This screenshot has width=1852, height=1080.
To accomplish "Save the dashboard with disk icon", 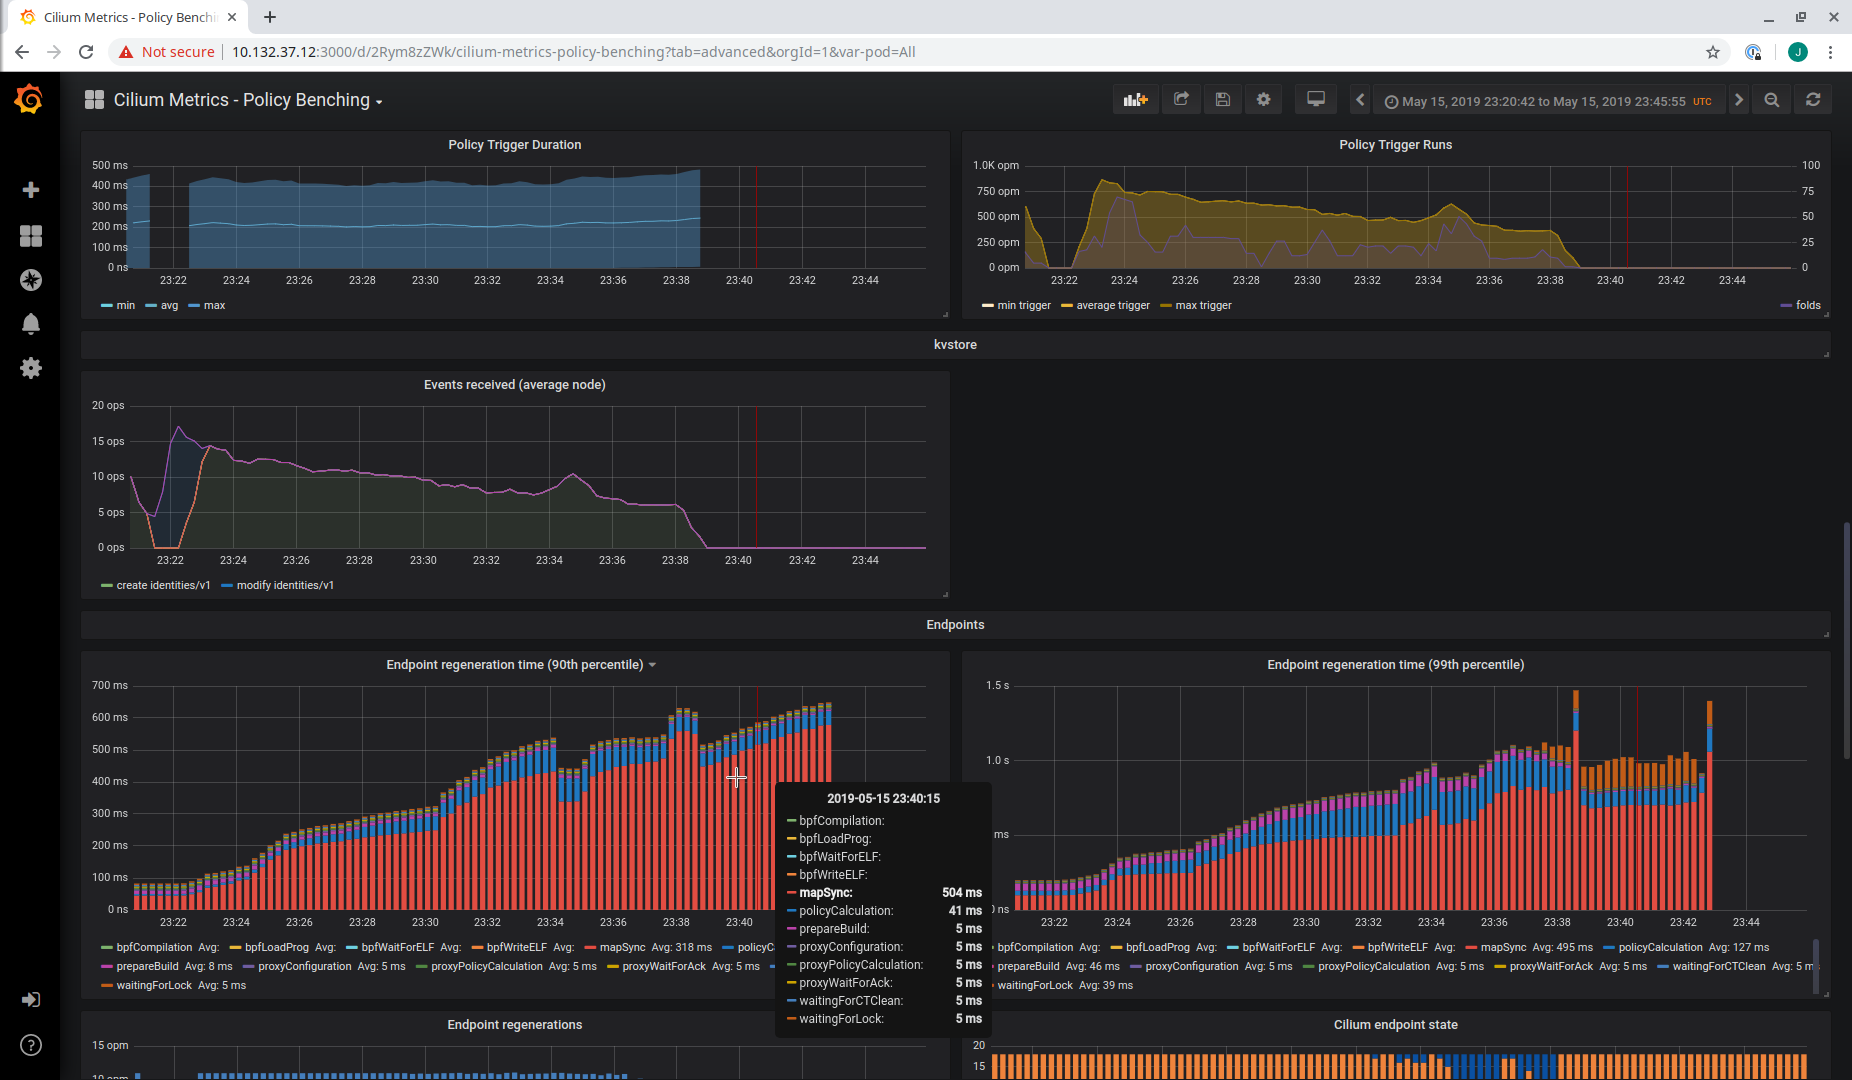I will tap(1222, 100).
